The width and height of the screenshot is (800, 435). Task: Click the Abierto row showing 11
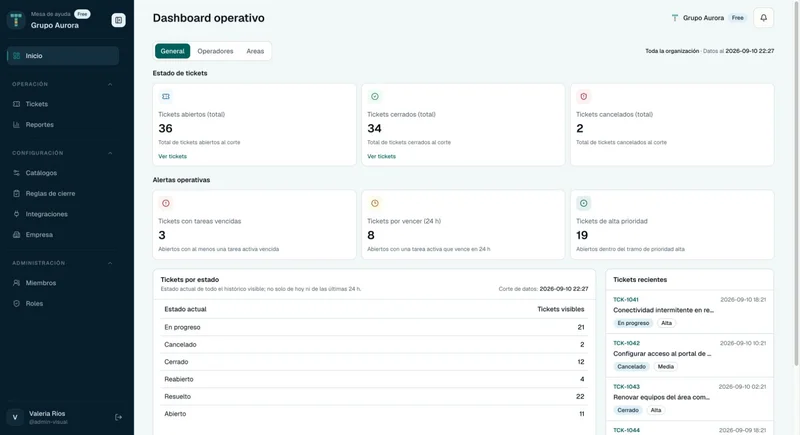point(374,414)
